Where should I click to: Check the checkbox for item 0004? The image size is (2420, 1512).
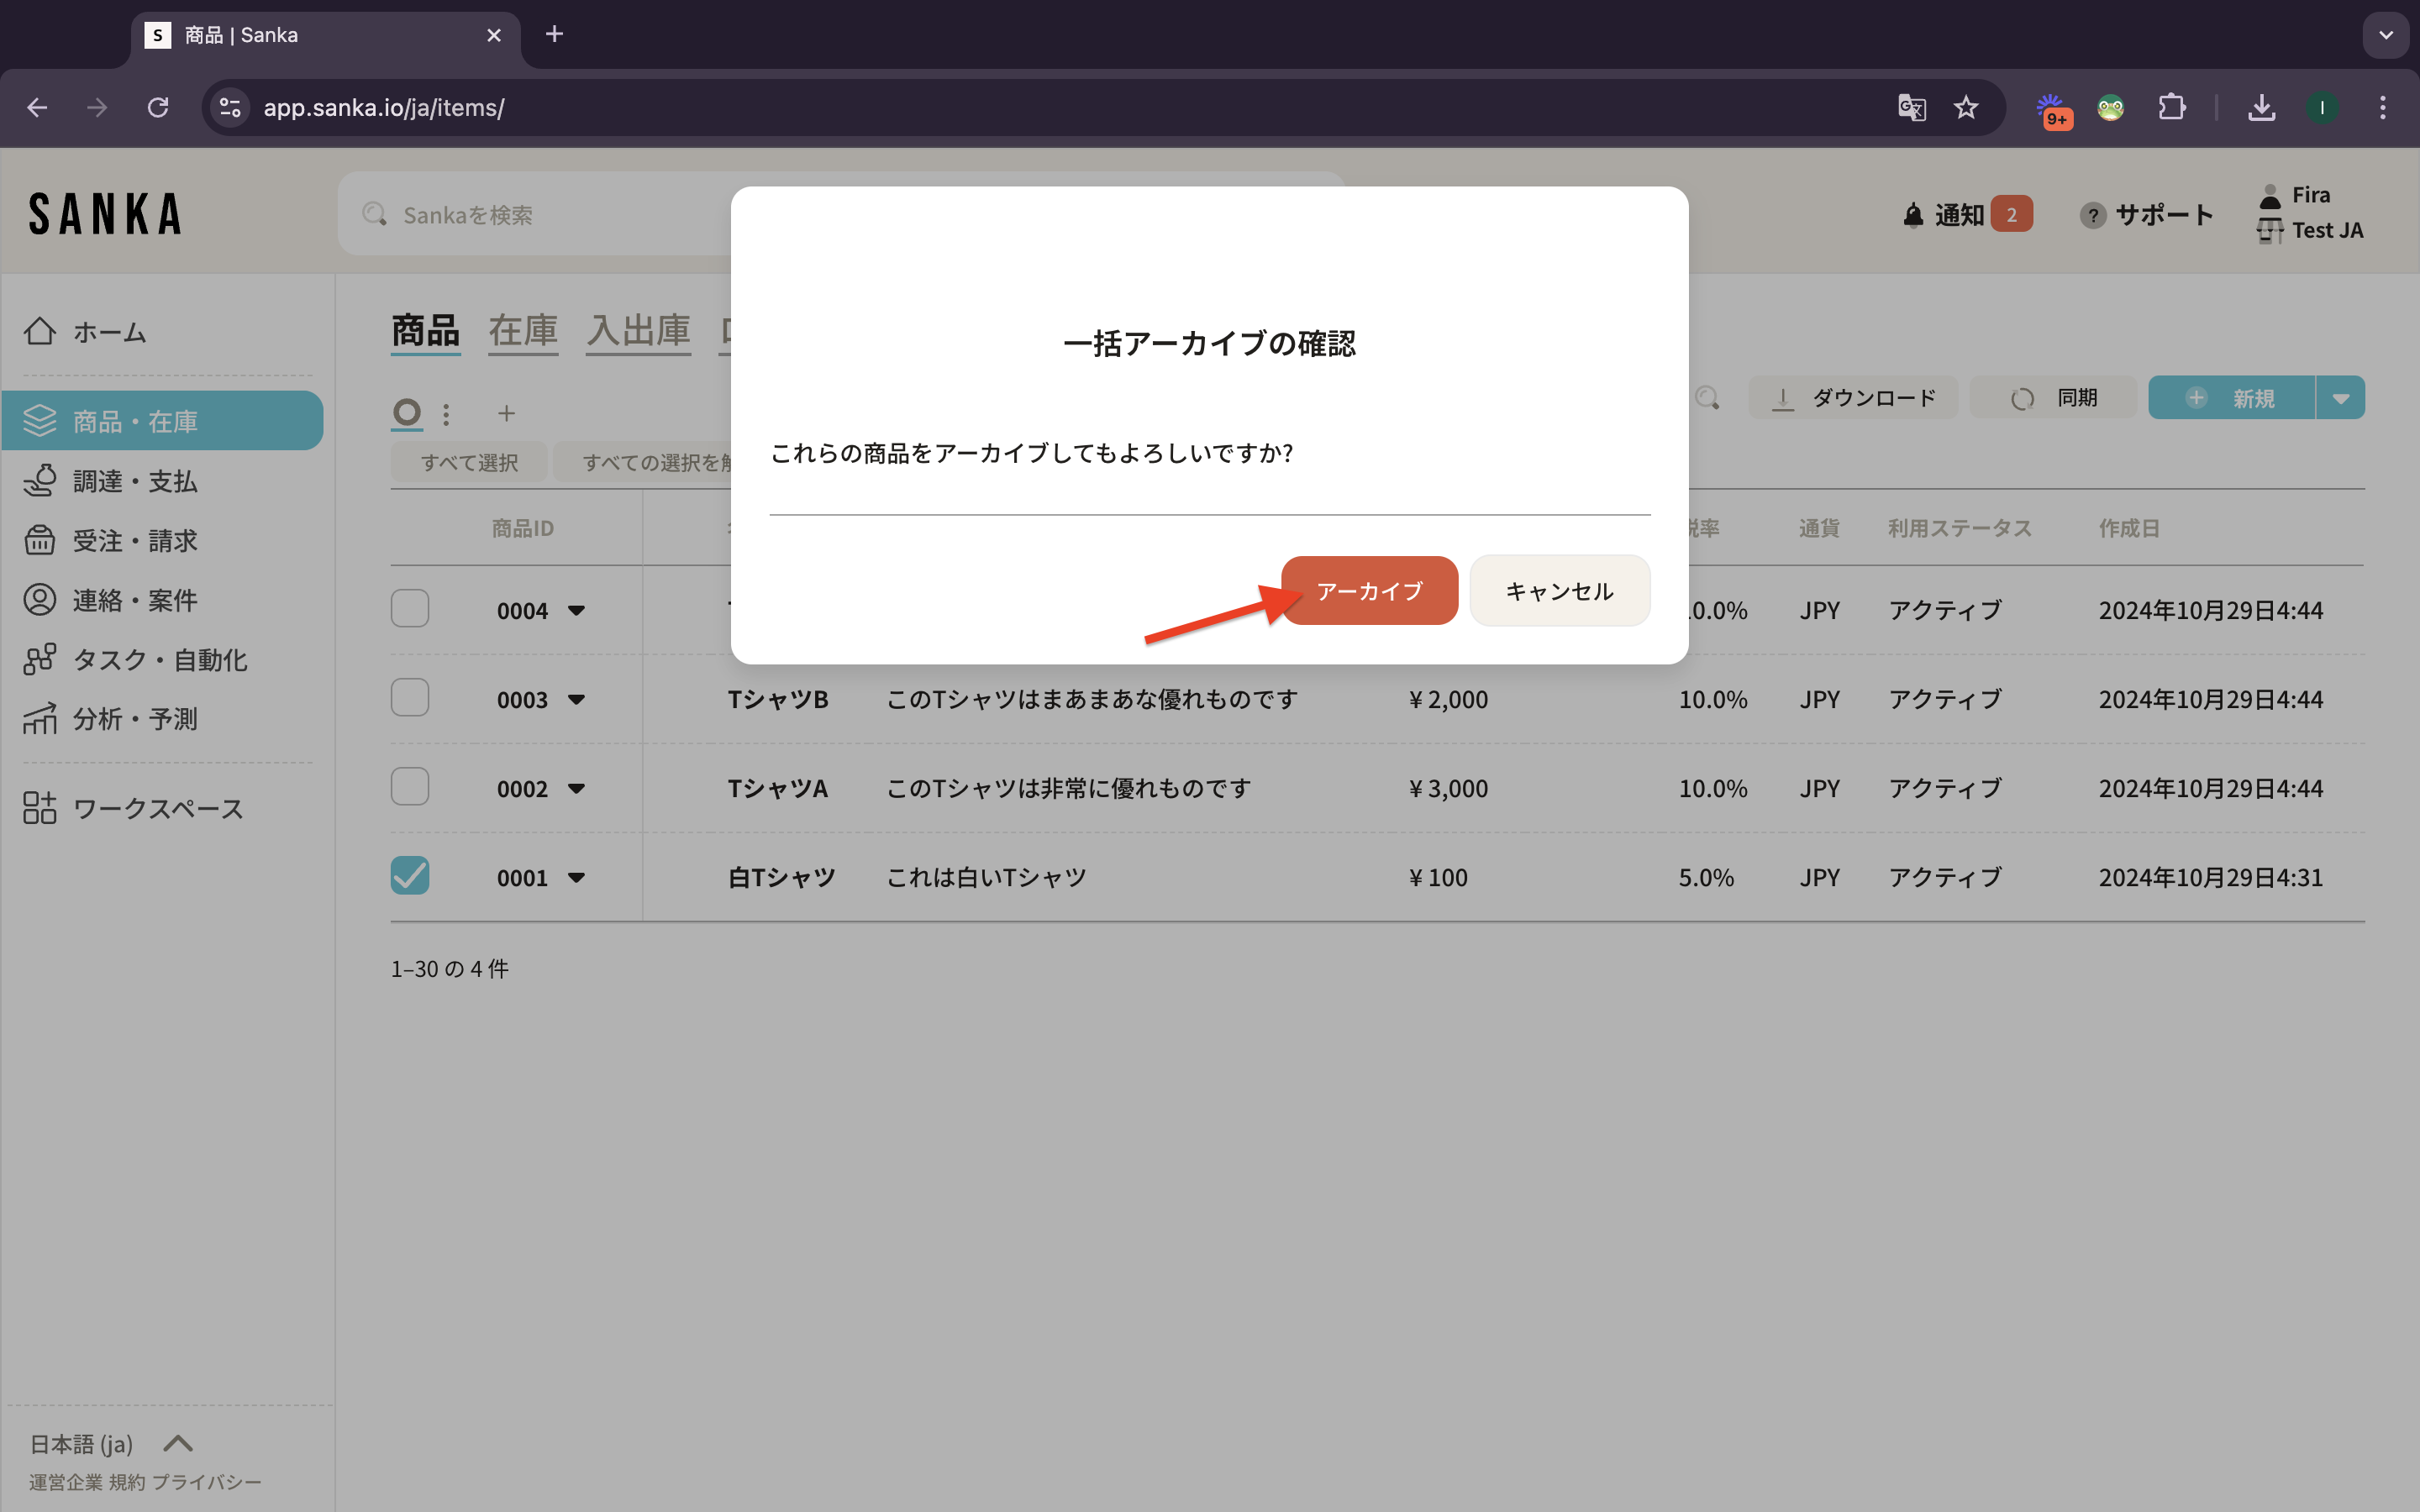point(410,608)
